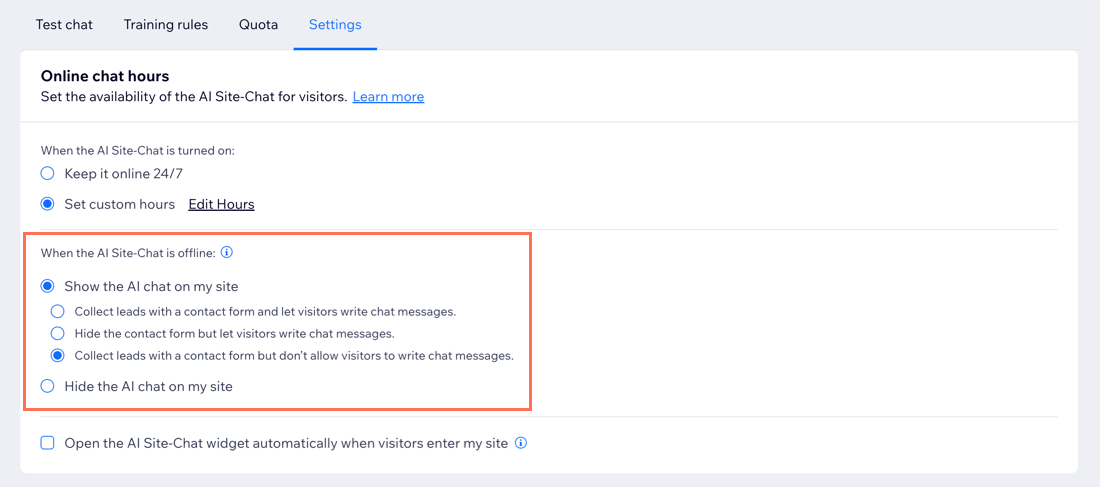The width and height of the screenshot is (1100, 487).
Task: Click 'Set the availability of the AI Site-Chat' text
Action: coord(194,96)
